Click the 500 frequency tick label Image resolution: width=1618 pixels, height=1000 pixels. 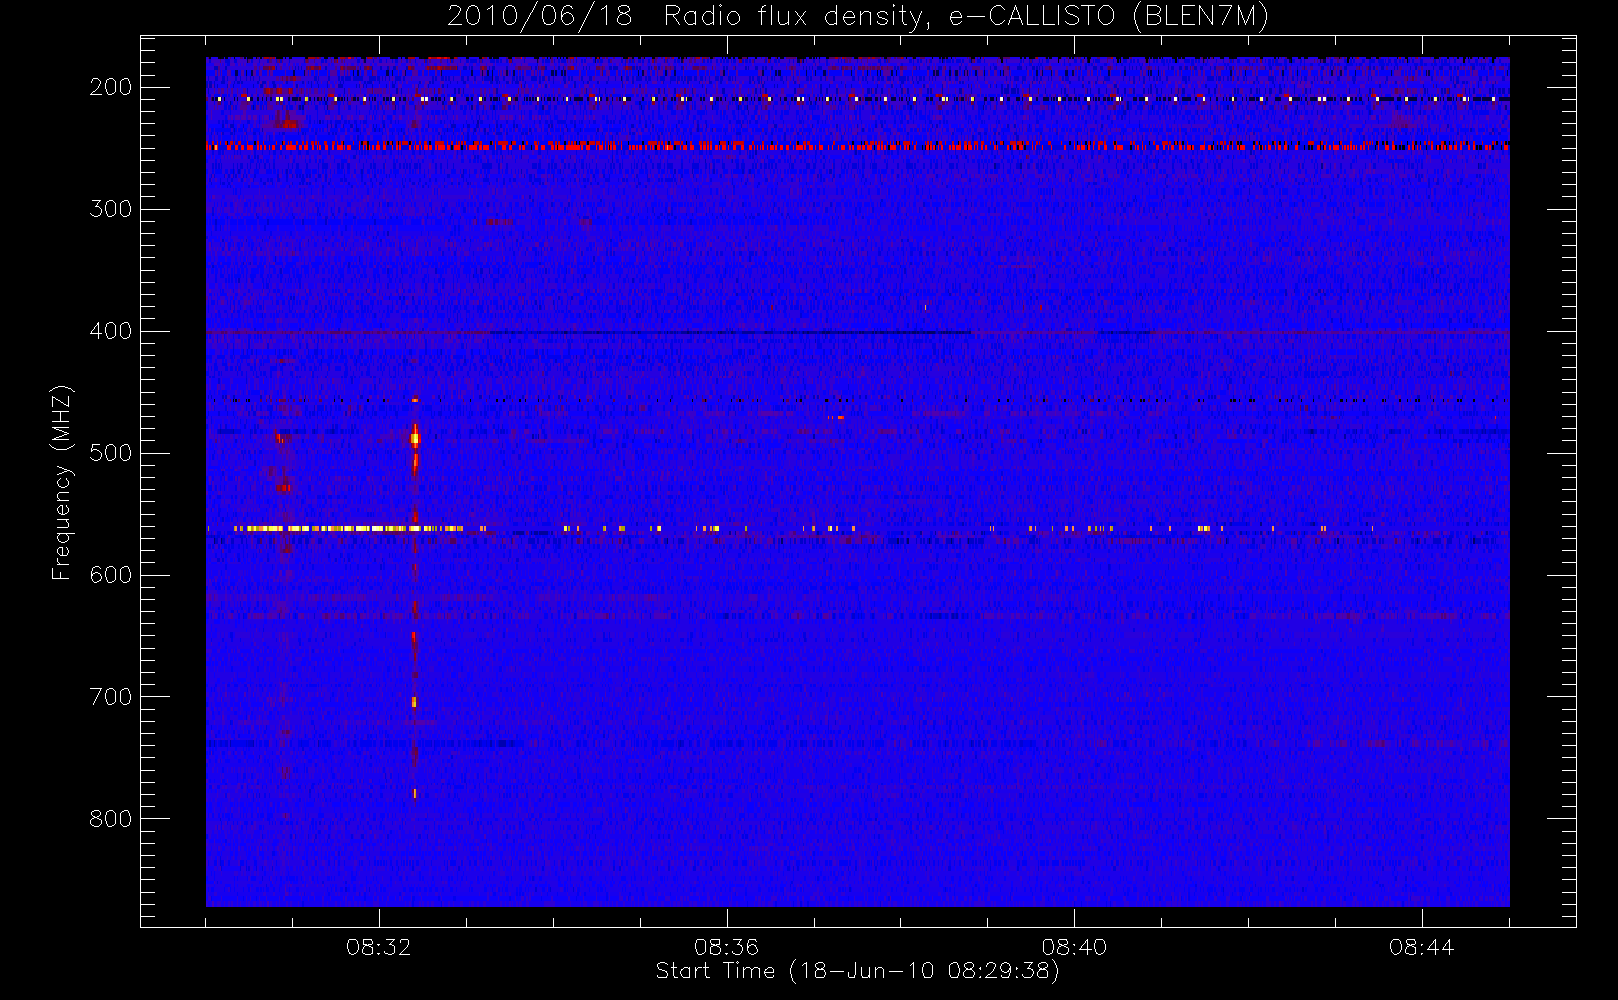[x=111, y=453]
